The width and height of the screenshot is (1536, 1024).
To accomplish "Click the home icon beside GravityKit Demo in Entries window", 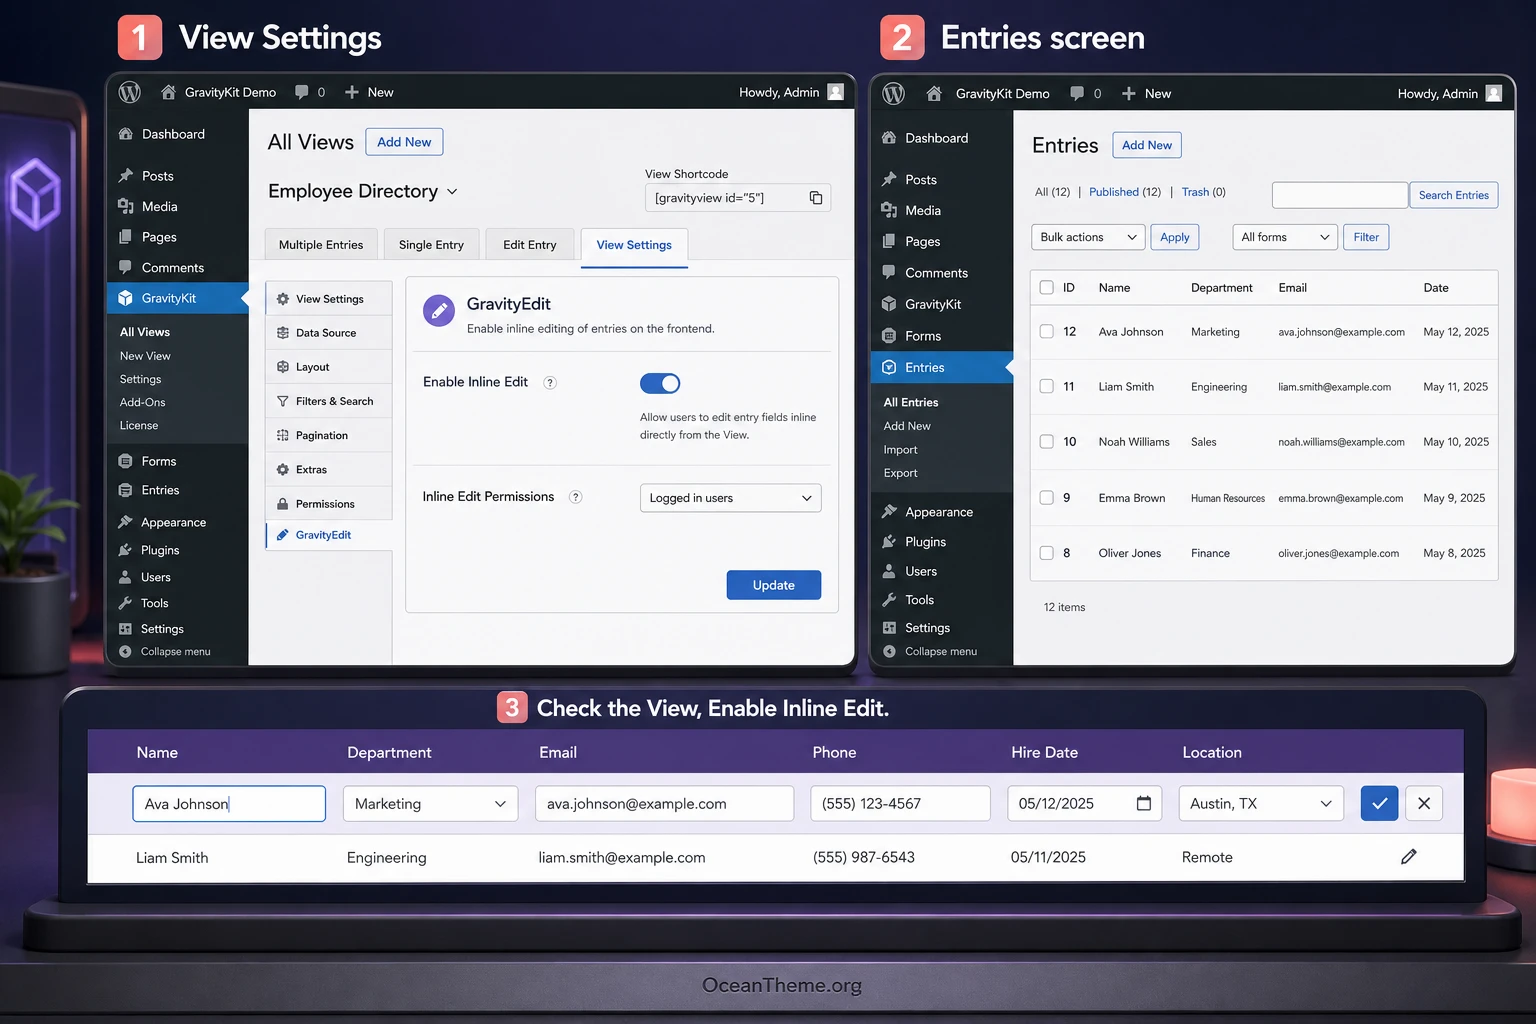I will 934,94.
